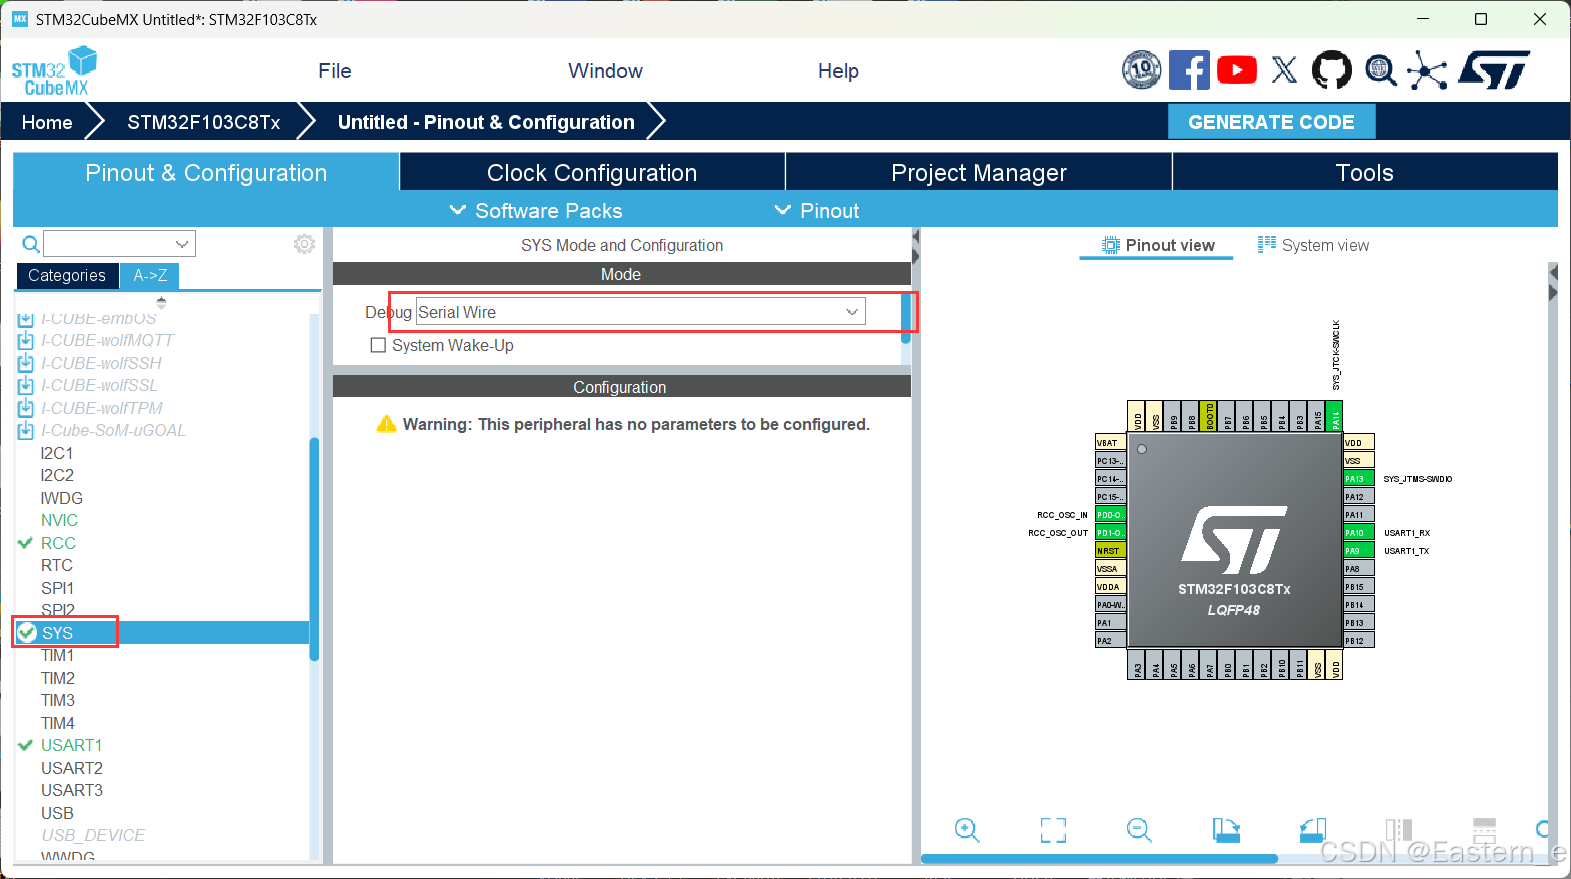The image size is (1571, 879).
Task: Click the Untitled - Pinout & Configuration breadcrumb
Action: click(x=486, y=122)
